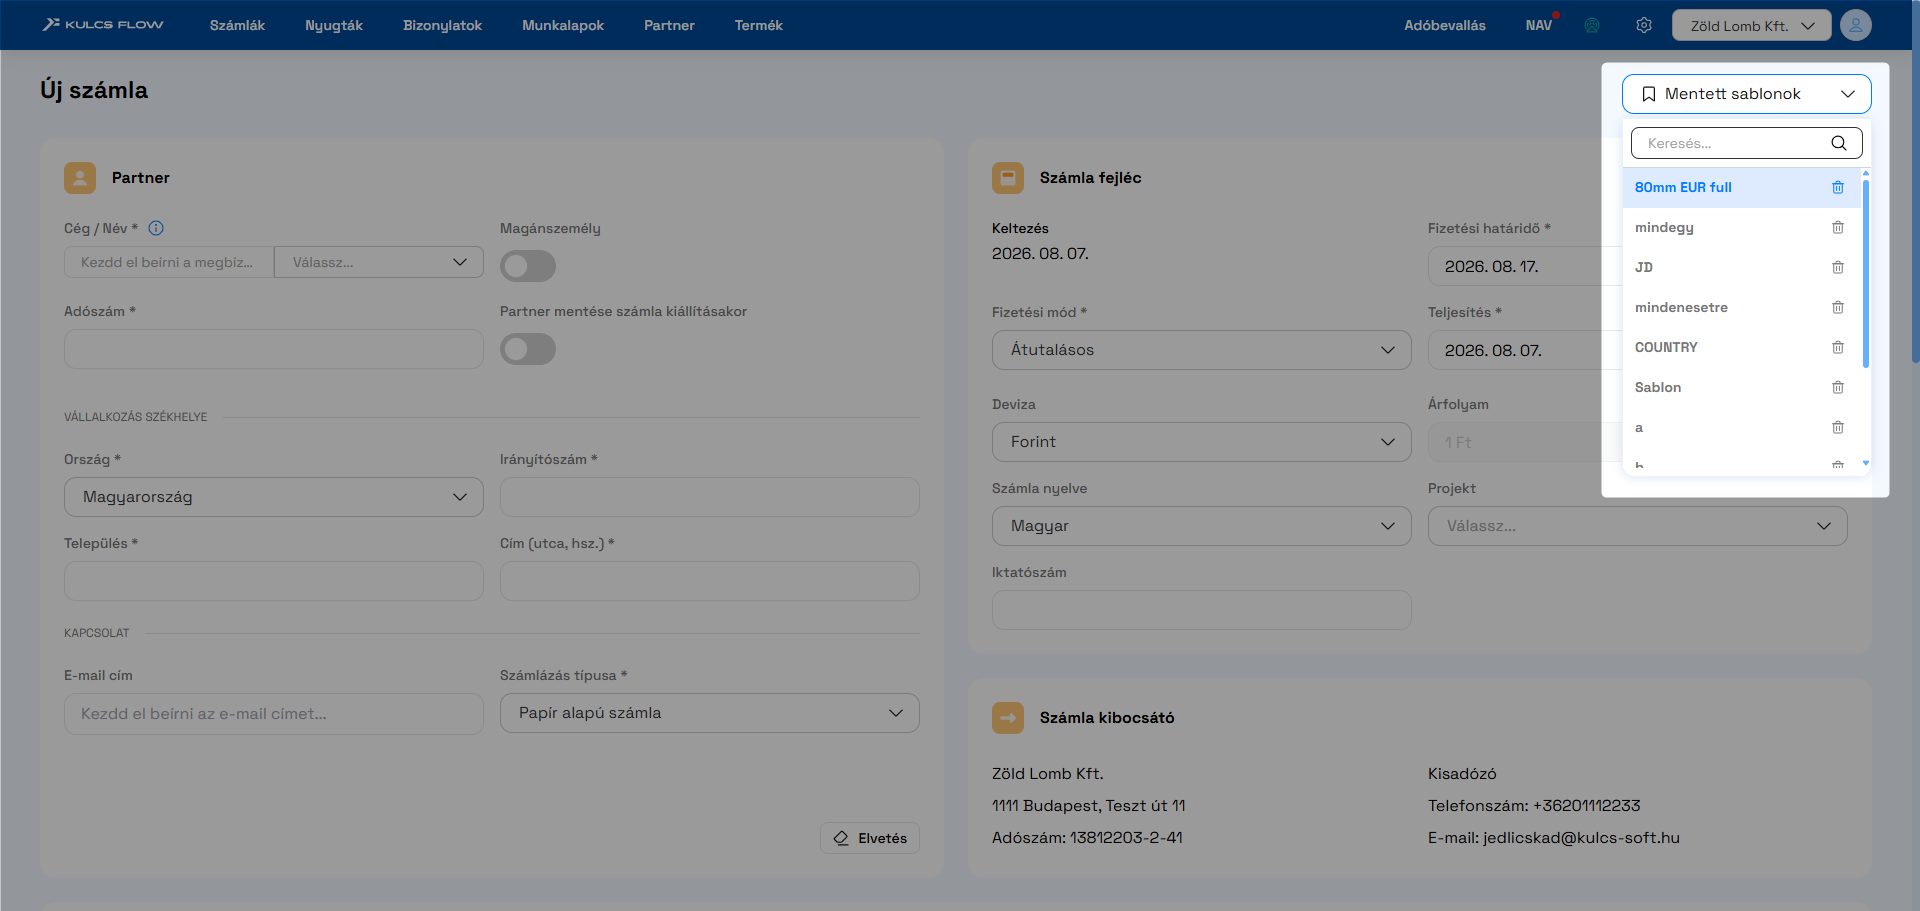This screenshot has height=911, width=1920.
Task: Open the Ország dropdown showing Magyarország
Action: click(x=274, y=497)
